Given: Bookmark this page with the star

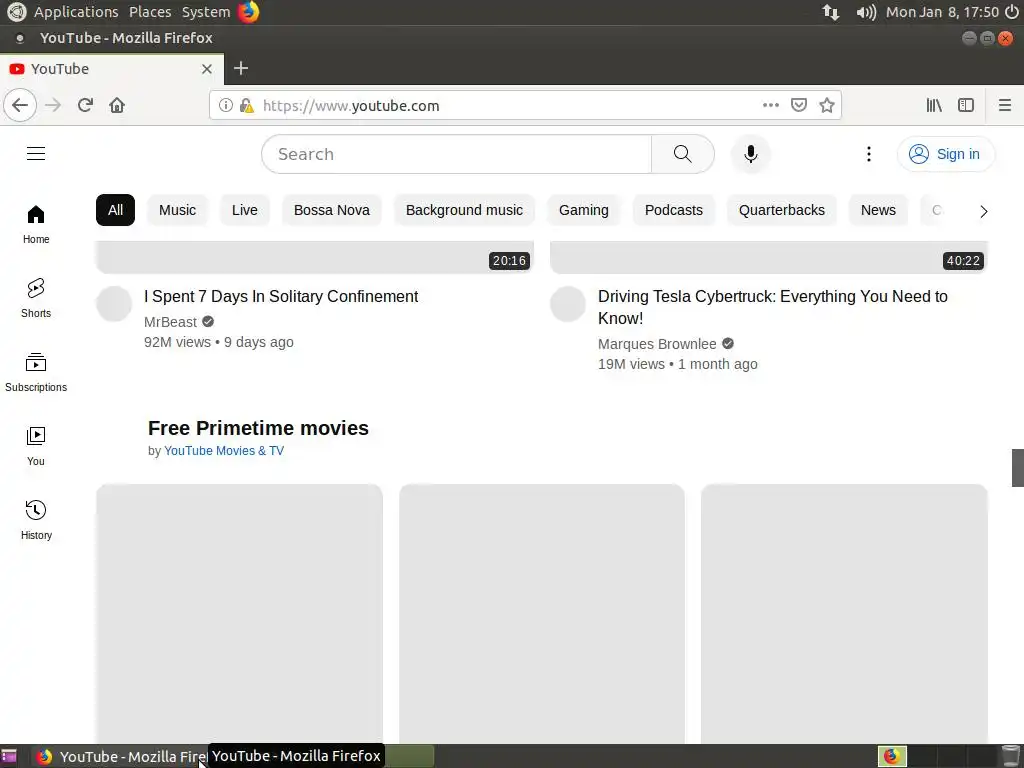Looking at the screenshot, I should click(827, 105).
